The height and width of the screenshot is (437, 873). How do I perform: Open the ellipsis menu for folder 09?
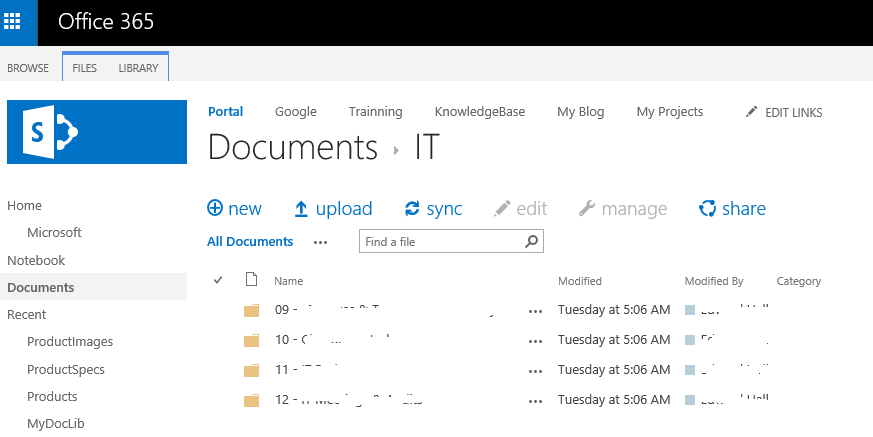pos(536,311)
